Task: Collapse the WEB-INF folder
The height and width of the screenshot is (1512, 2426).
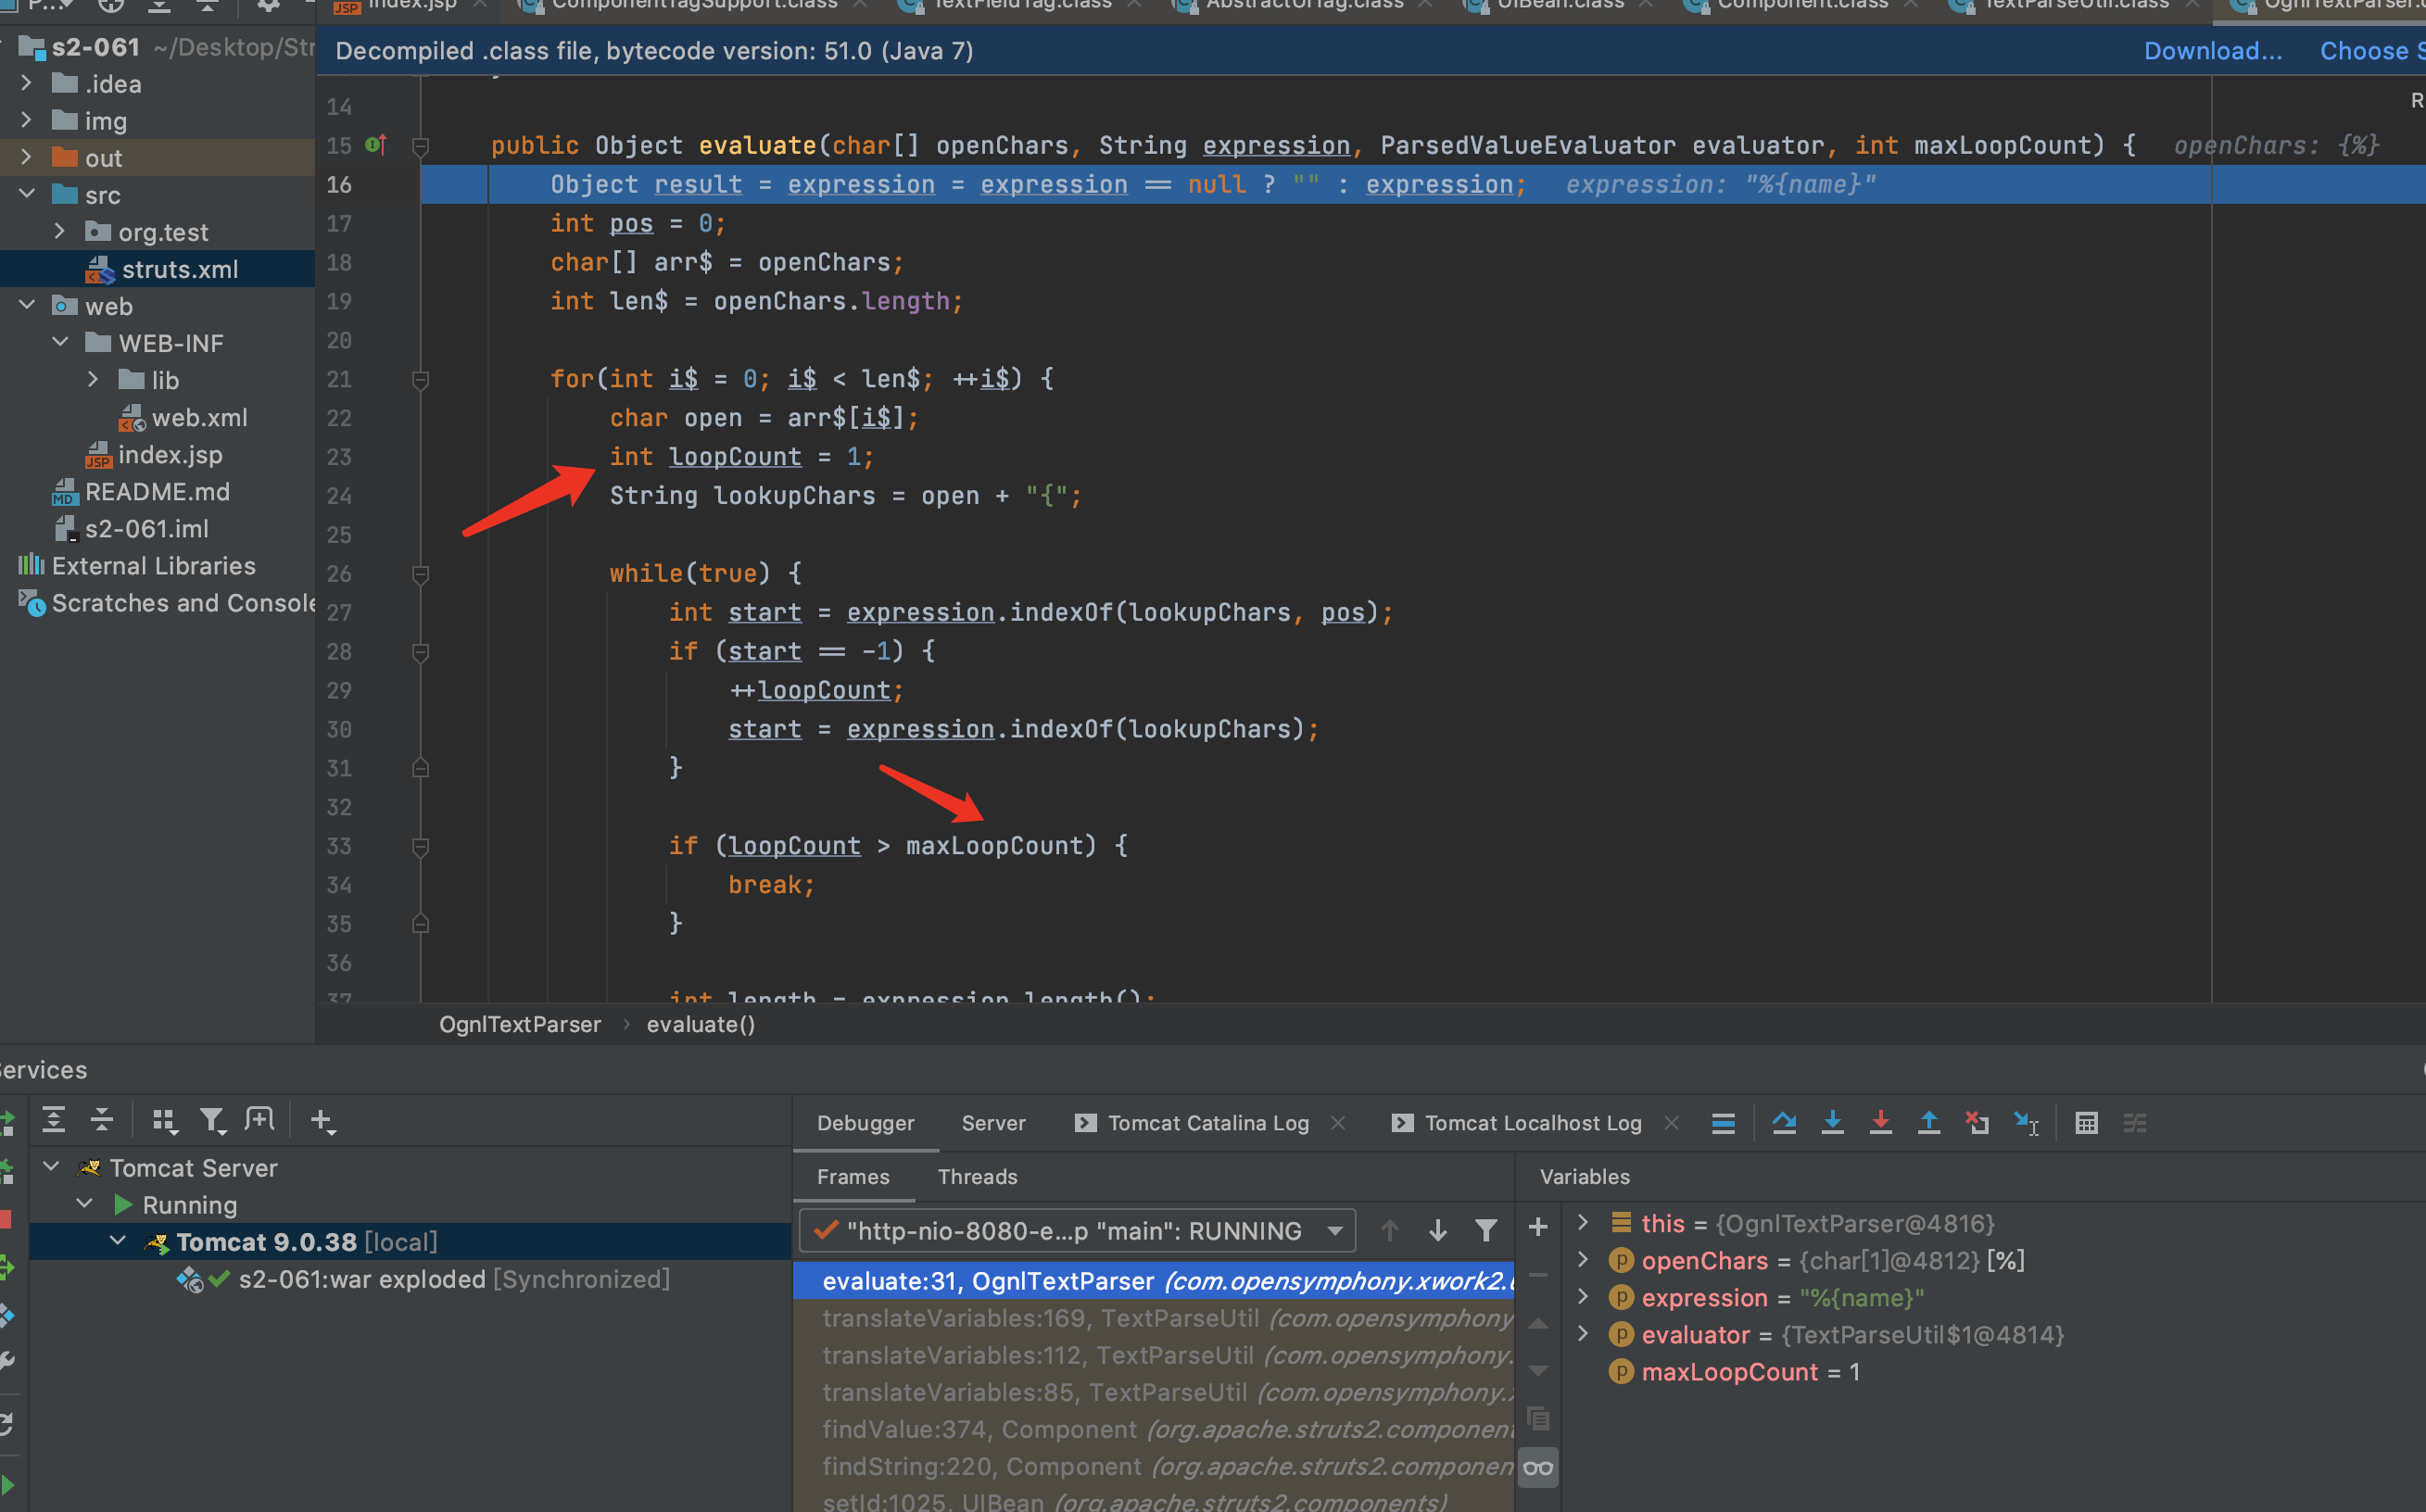Action: (60, 342)
